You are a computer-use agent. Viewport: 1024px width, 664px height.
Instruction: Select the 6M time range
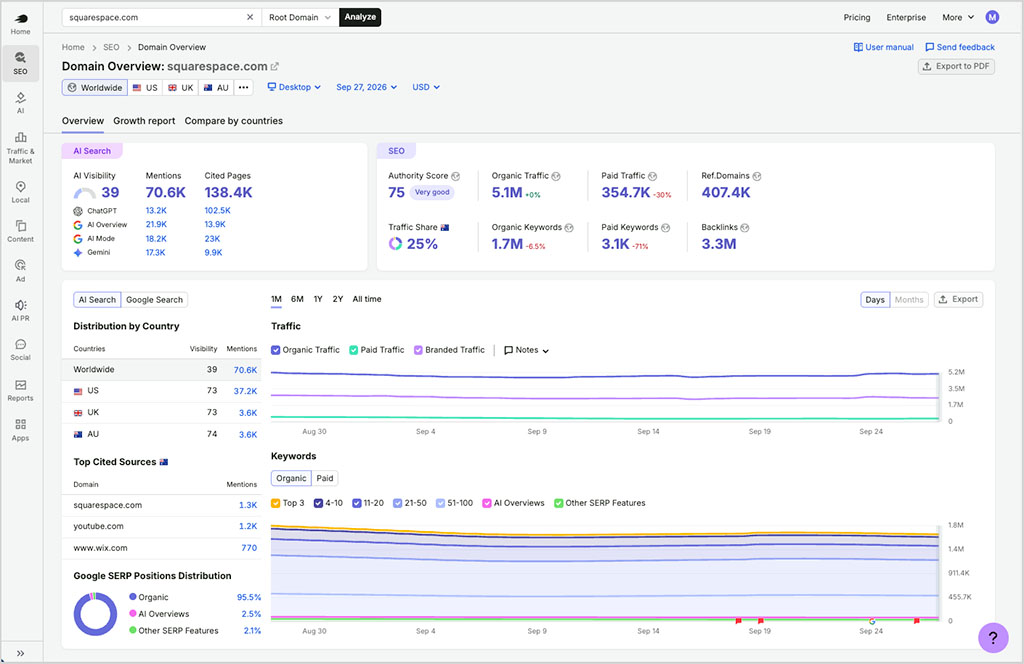click(297, 299)
